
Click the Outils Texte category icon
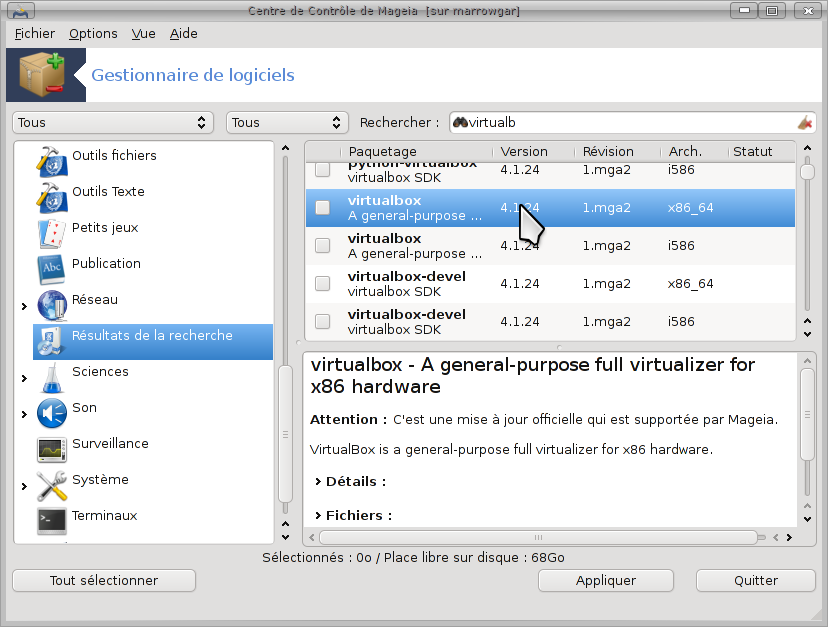pyautogui.click(x=52, y=197)
